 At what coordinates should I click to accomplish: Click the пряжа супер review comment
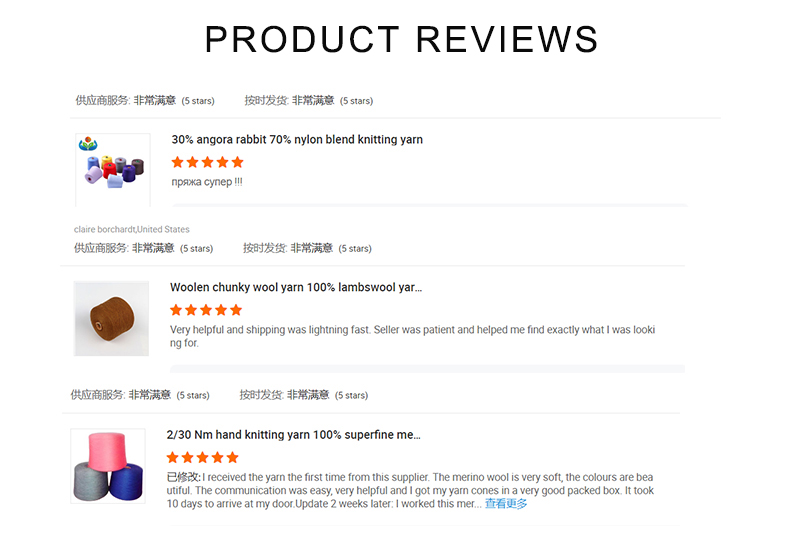coord(207,182)
